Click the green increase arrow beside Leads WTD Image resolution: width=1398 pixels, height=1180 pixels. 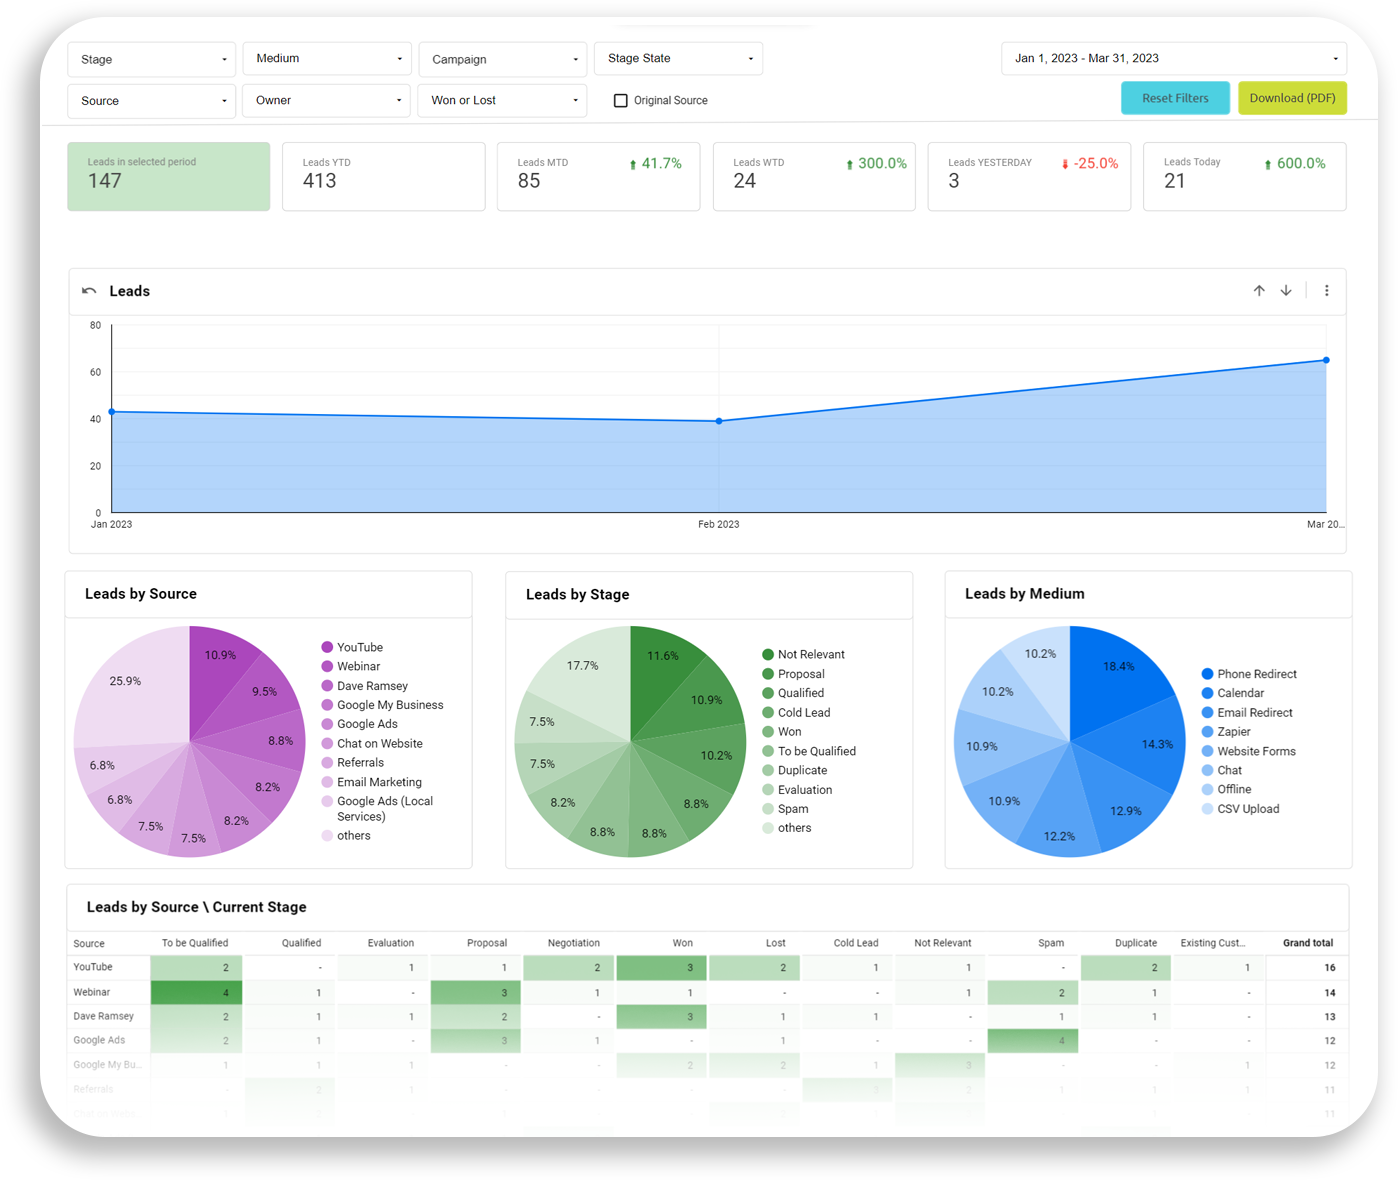(x=848, y=162)
